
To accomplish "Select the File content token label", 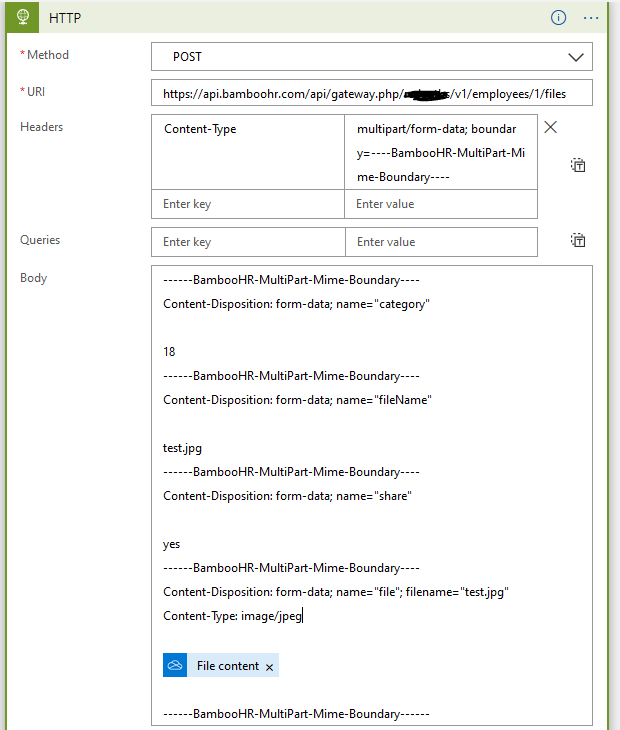I will [x=227, y=666].
